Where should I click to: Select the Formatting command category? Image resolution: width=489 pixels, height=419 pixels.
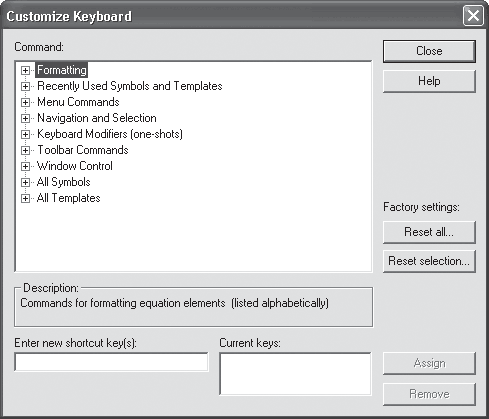click(x=62, y=70)
